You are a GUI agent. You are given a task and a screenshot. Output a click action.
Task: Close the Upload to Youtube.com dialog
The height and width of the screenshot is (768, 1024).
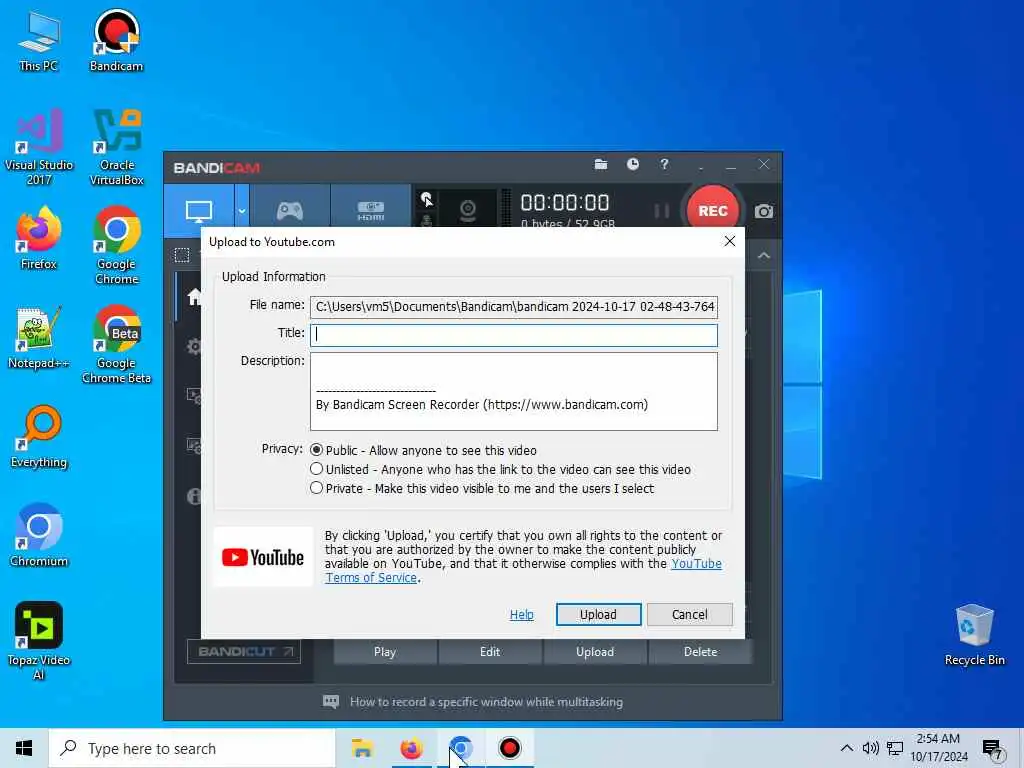click(x=729, y=241)
